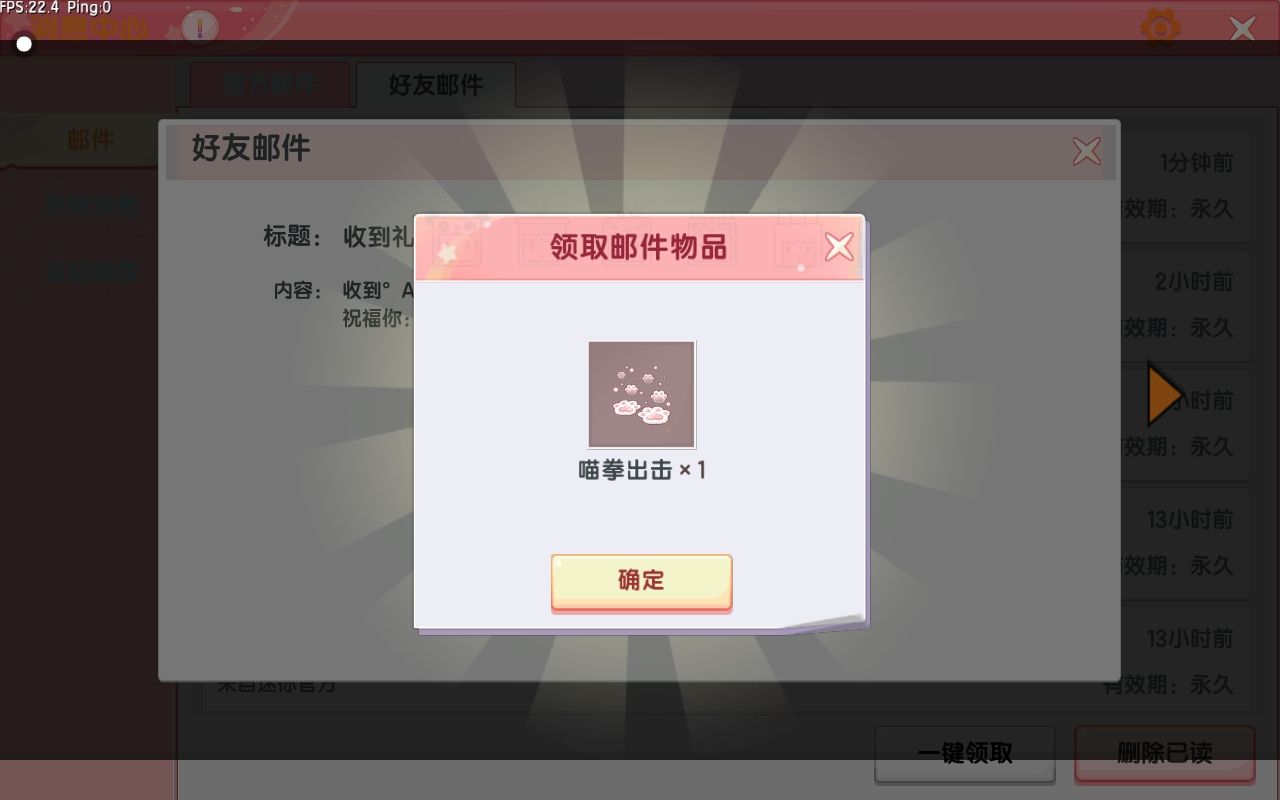Viewport: 1280px width, 800px height.
Task: Close the 好友邮件 detail window
Action: pyautogui.click(x=1086, y=151)
